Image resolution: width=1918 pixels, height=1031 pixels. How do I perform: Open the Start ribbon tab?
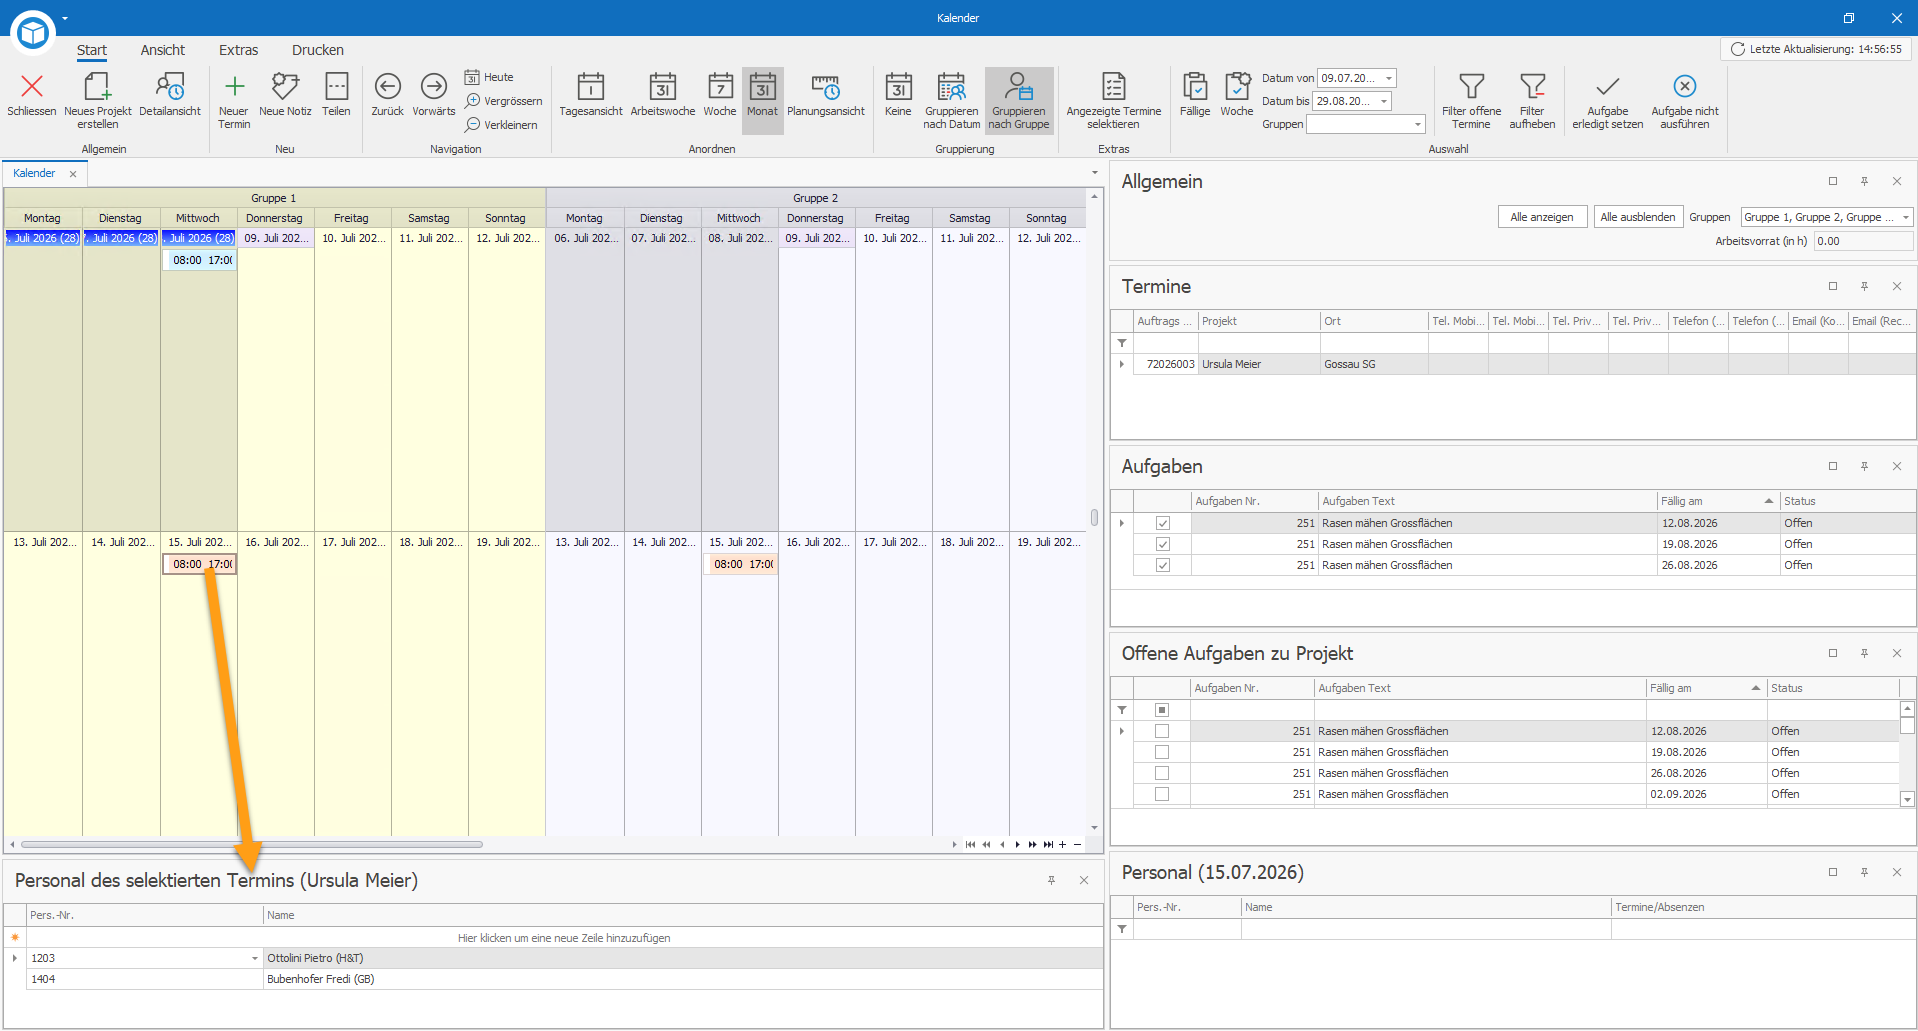(x=92, y=50)
